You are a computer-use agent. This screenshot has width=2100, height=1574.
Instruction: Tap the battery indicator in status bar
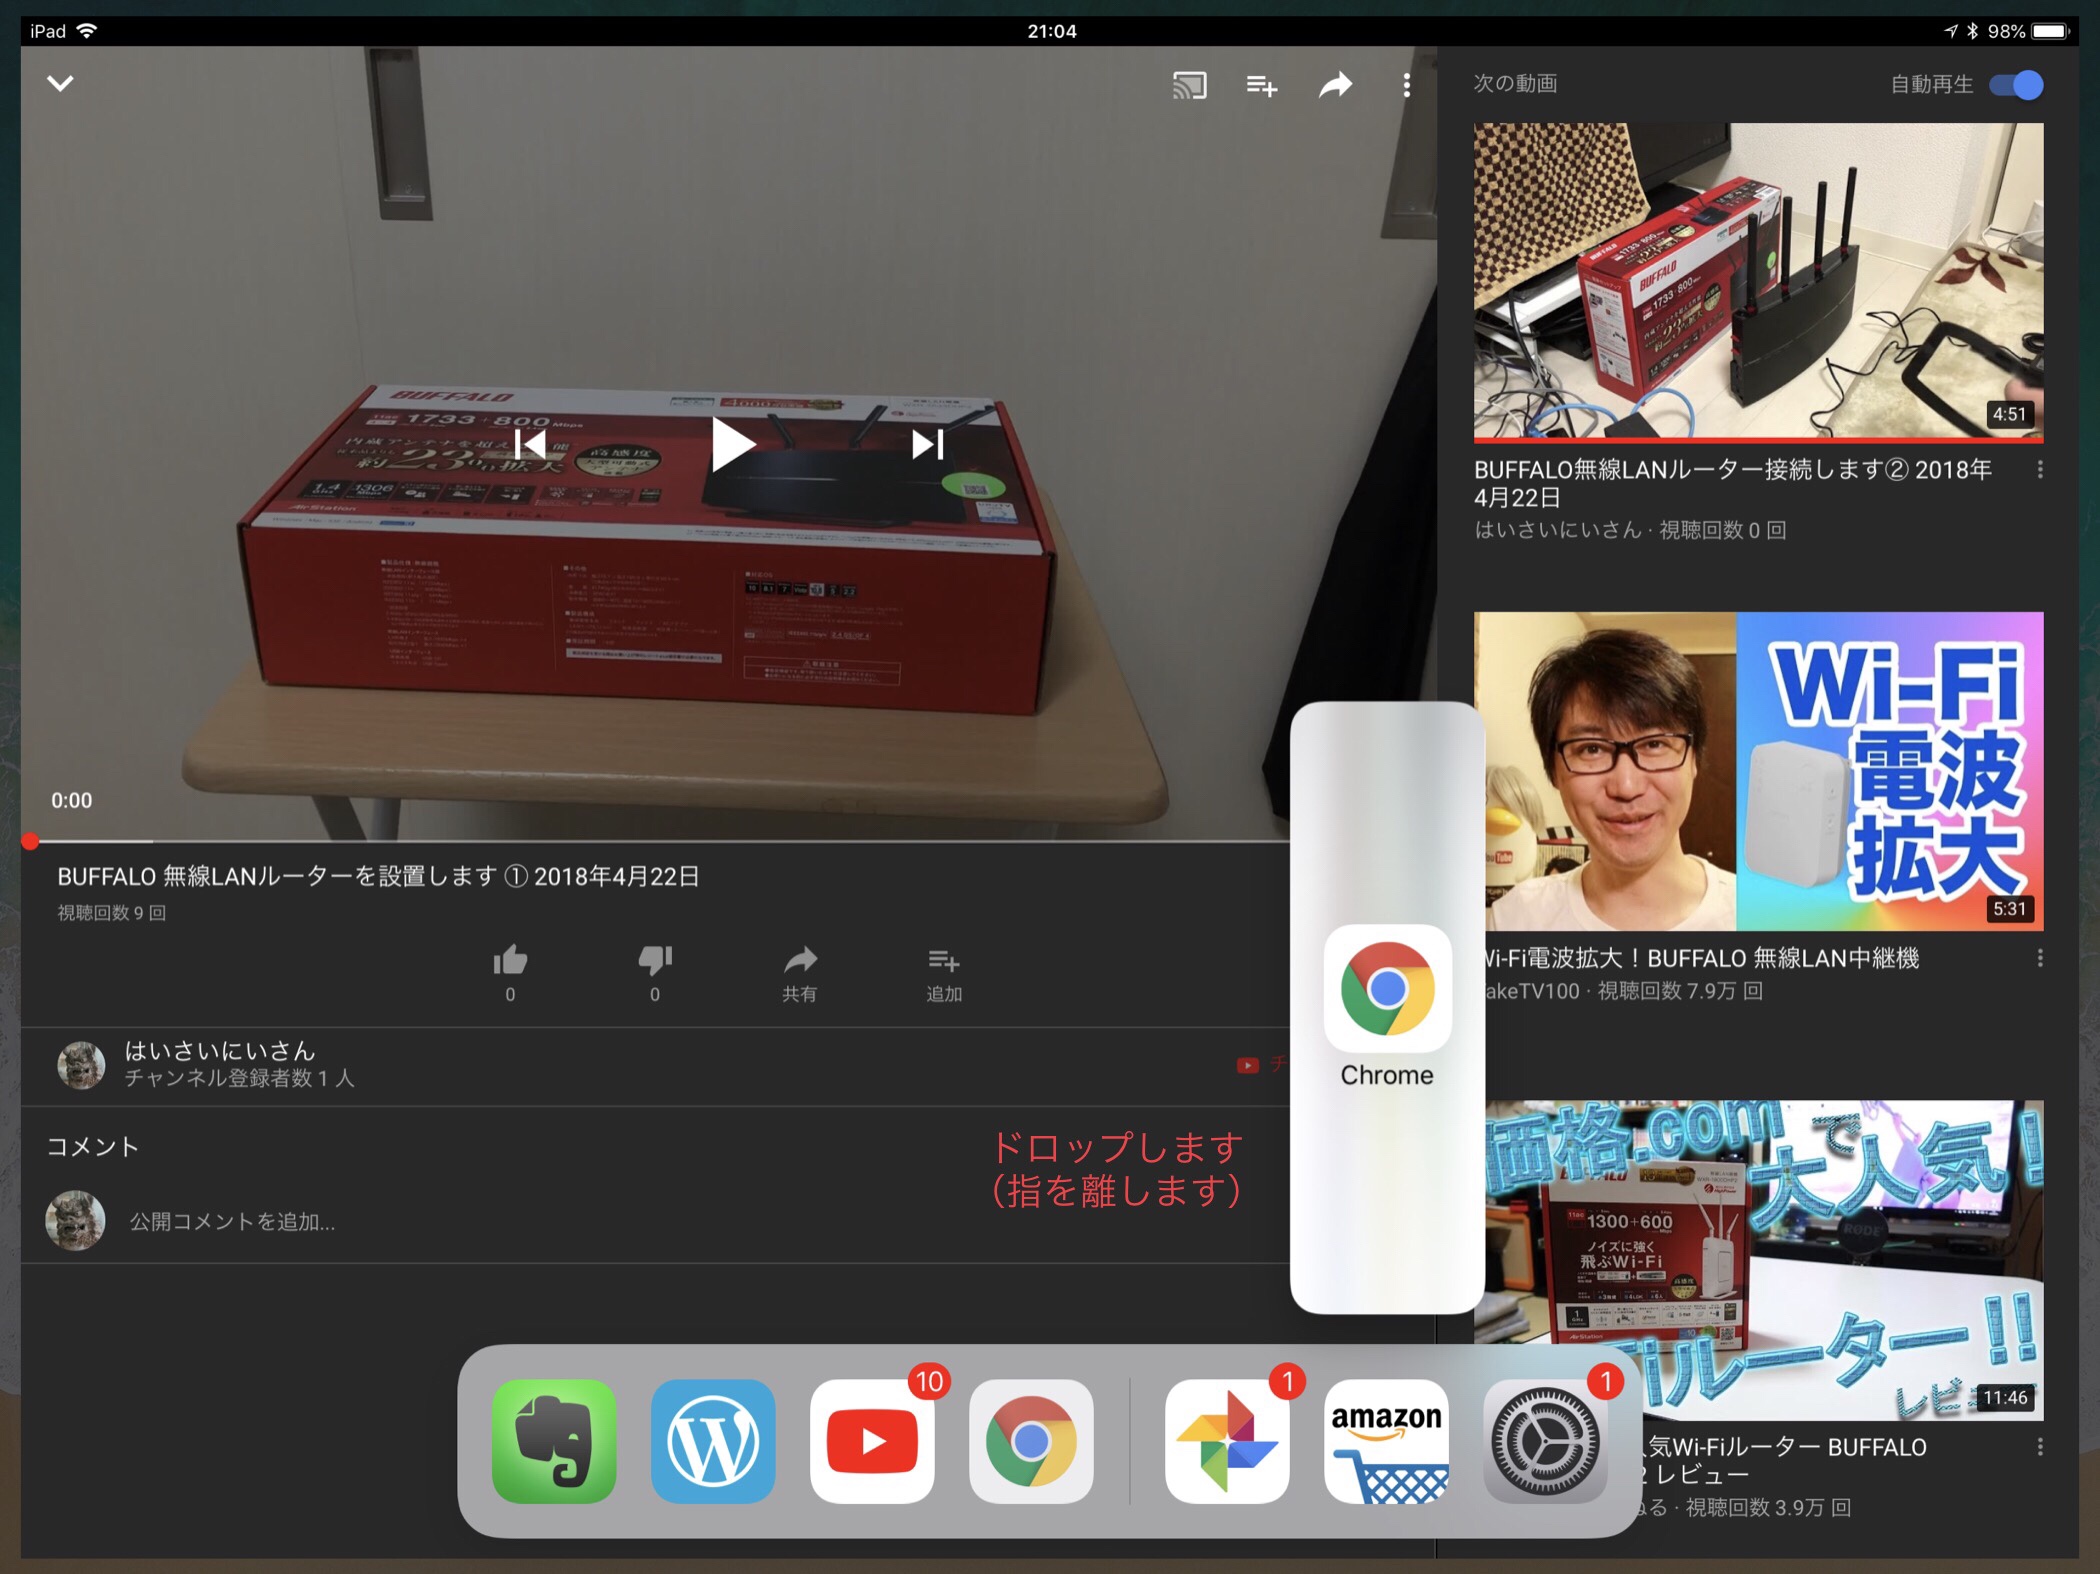tap(2050, 31)
